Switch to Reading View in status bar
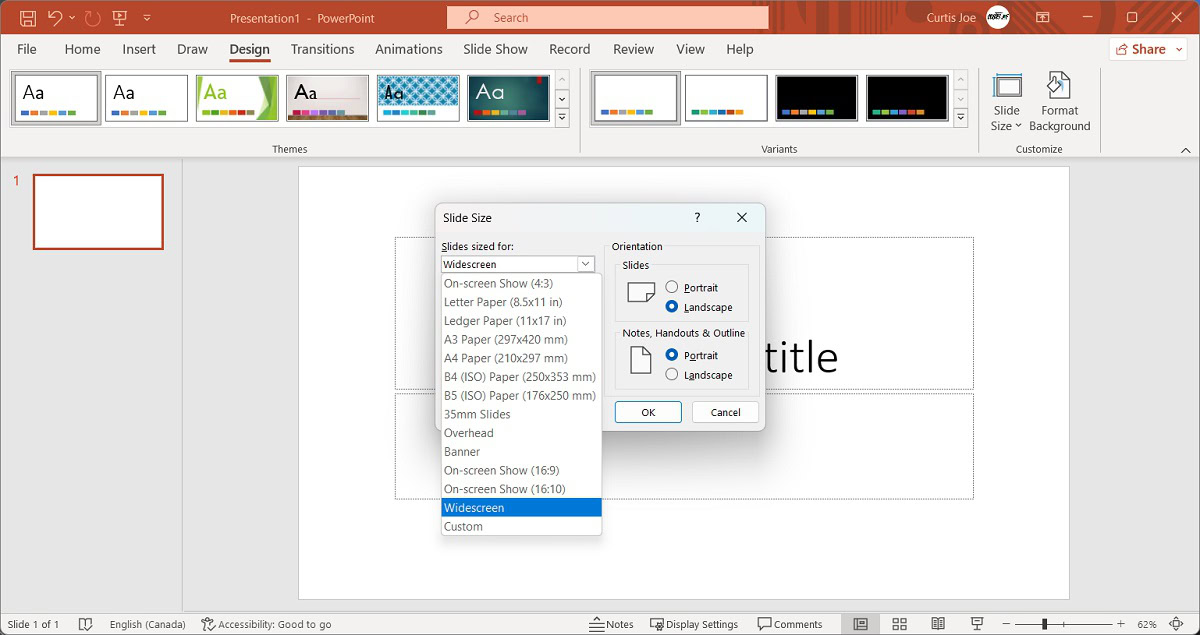The width and height of the screenshot is (1200, 635). pos(938,624)
